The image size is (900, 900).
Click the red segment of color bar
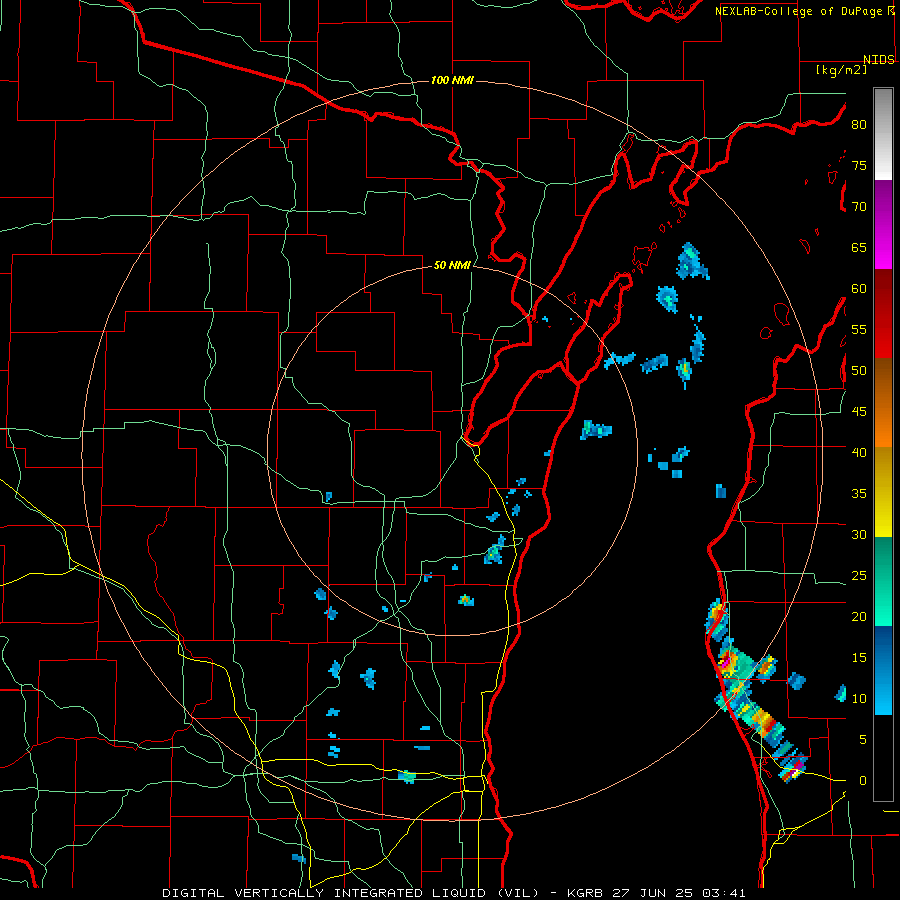(x=883, y=314)
